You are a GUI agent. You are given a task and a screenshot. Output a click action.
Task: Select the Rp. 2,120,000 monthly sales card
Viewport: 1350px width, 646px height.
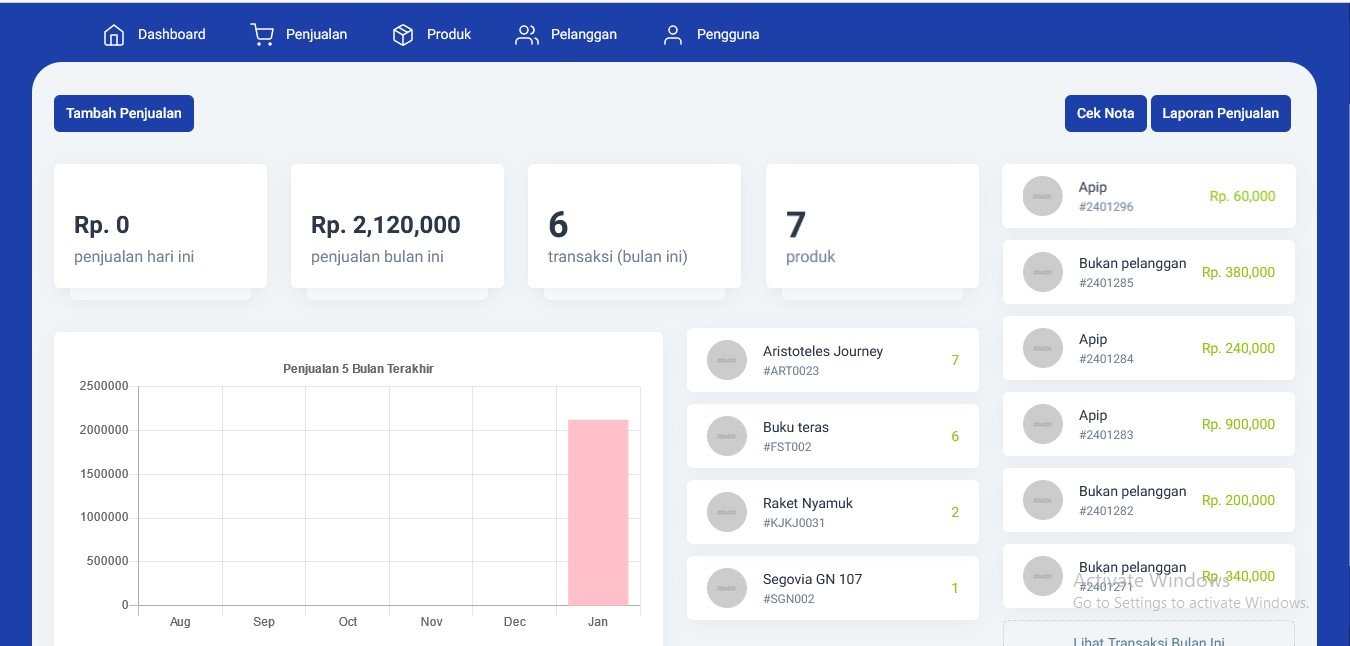[x=396, y=225]
